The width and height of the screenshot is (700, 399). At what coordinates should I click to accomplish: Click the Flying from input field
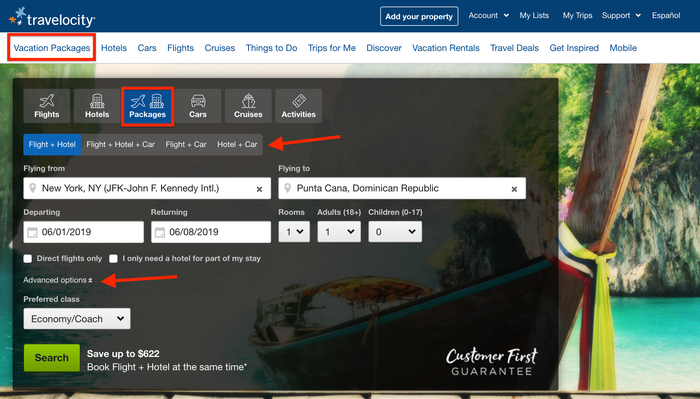[x=147, y=188]
